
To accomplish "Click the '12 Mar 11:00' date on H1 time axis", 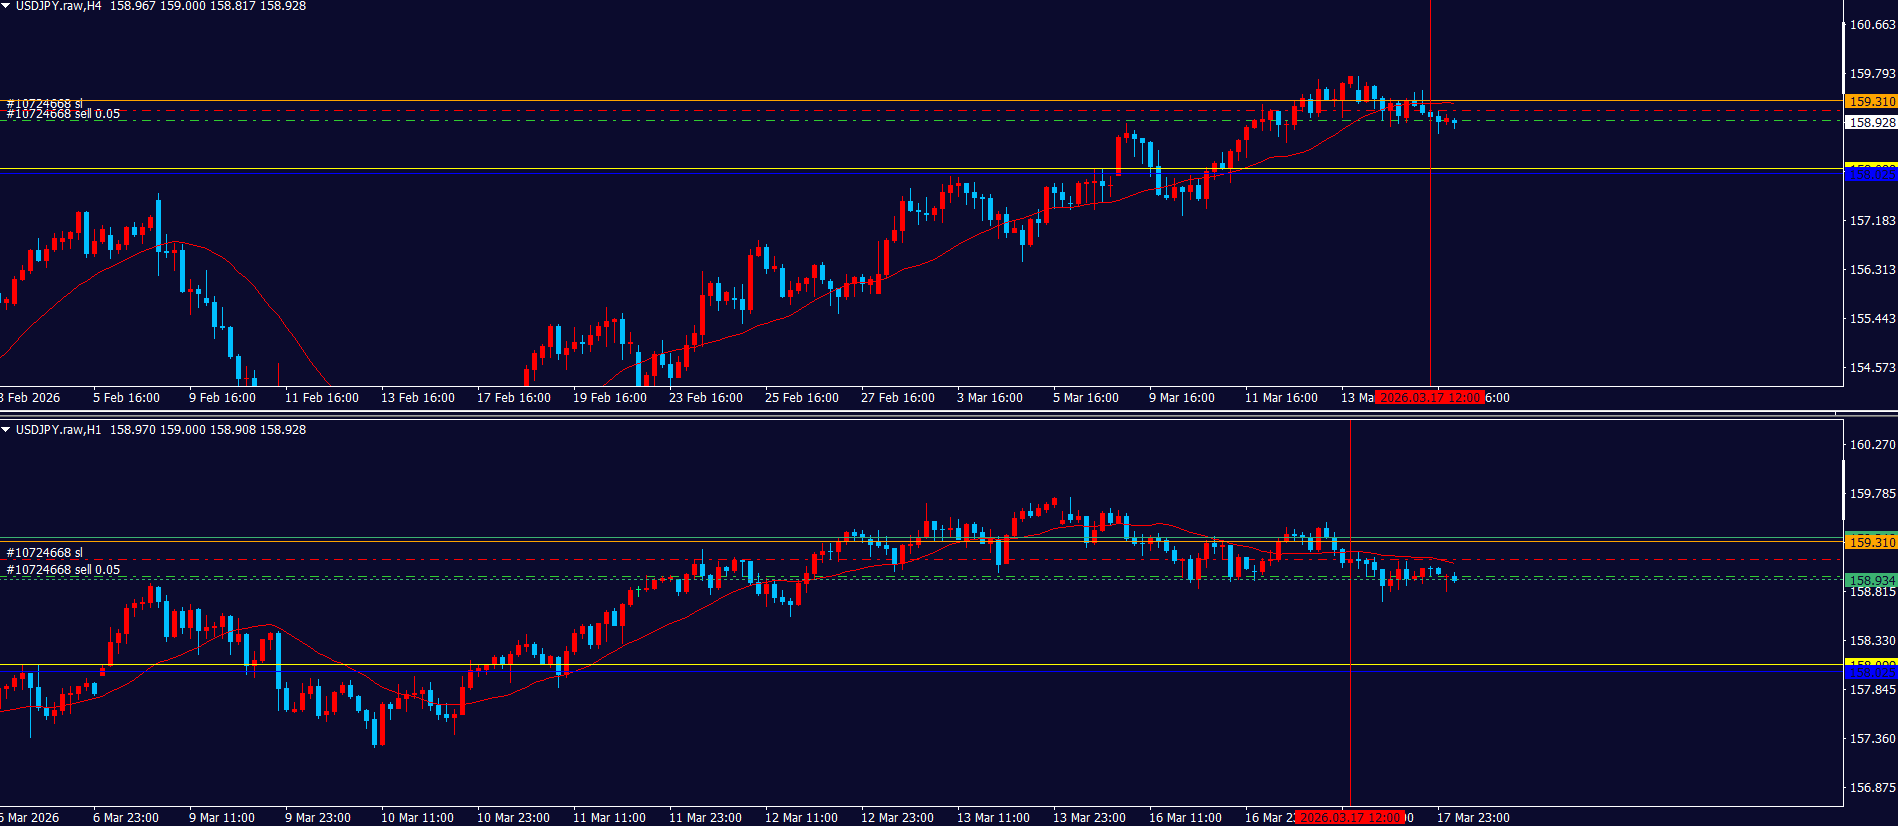I will click(x=801, y=818).
